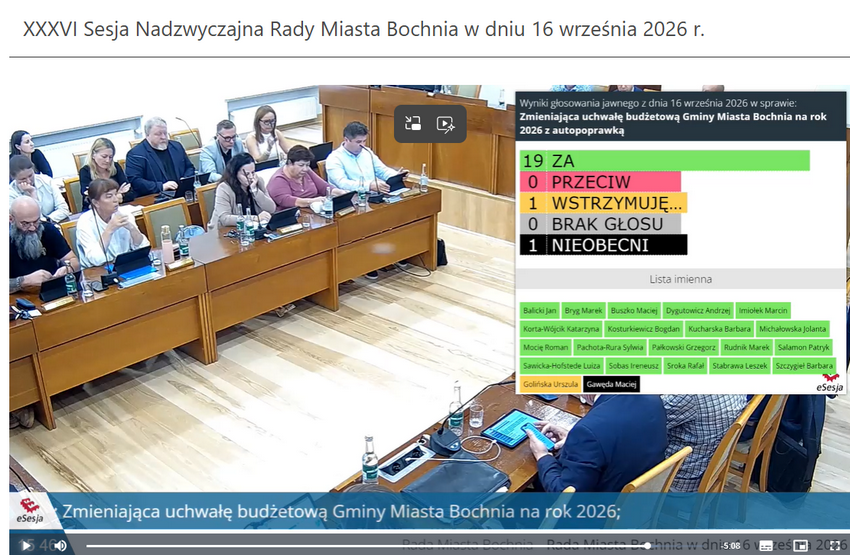The image size is (850, 555).
Task: Click the Gawęda Maciej name tag
Action: pyautogui.click(x=611, y=384)
